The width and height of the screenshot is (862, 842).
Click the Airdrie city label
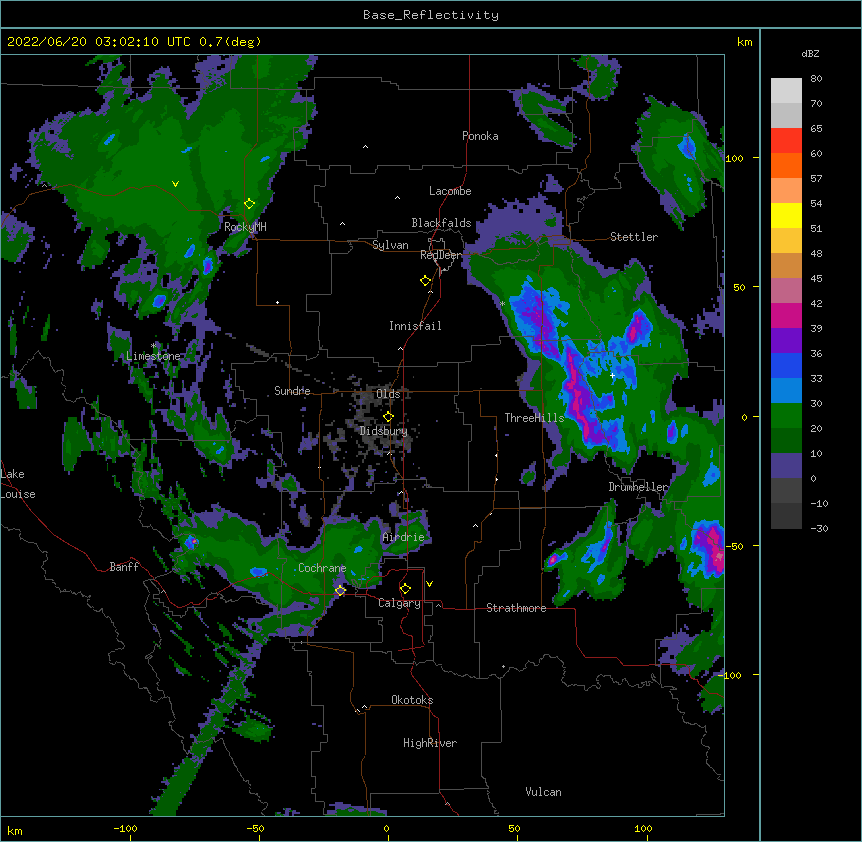(404, 537)
